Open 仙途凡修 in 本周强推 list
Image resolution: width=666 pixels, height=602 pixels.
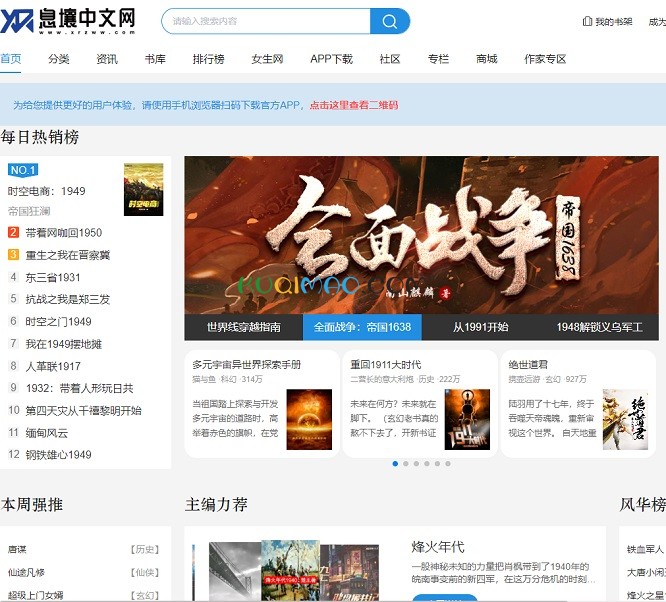pos(26,572)
